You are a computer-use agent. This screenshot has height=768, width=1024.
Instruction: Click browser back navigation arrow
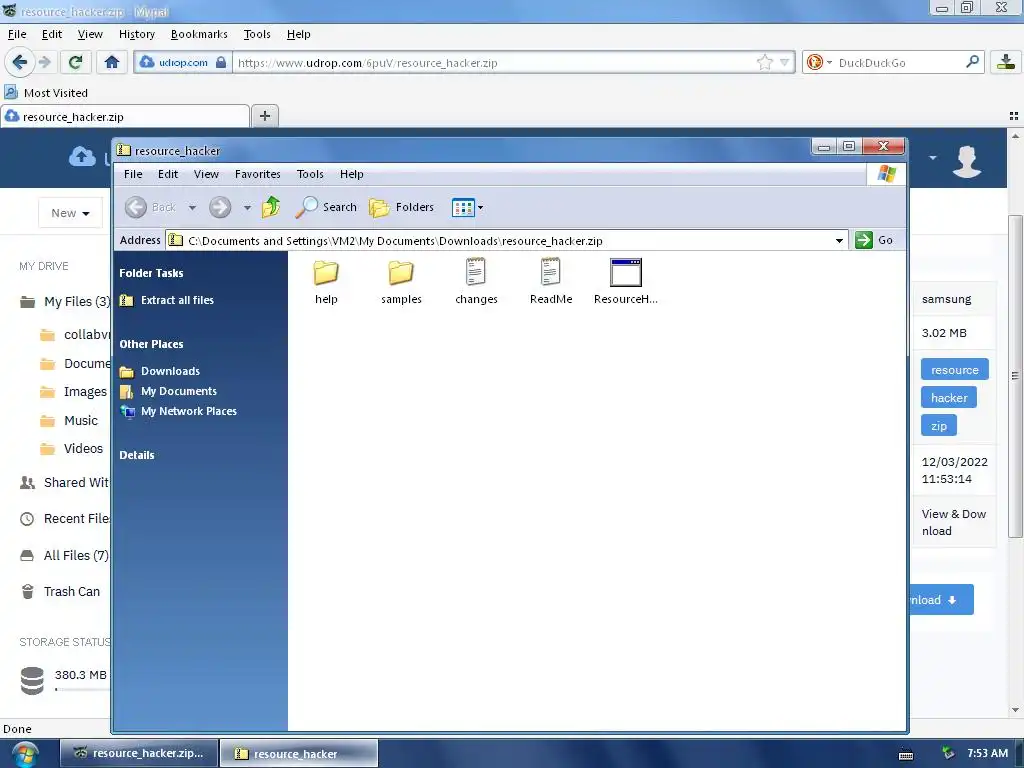19,62
